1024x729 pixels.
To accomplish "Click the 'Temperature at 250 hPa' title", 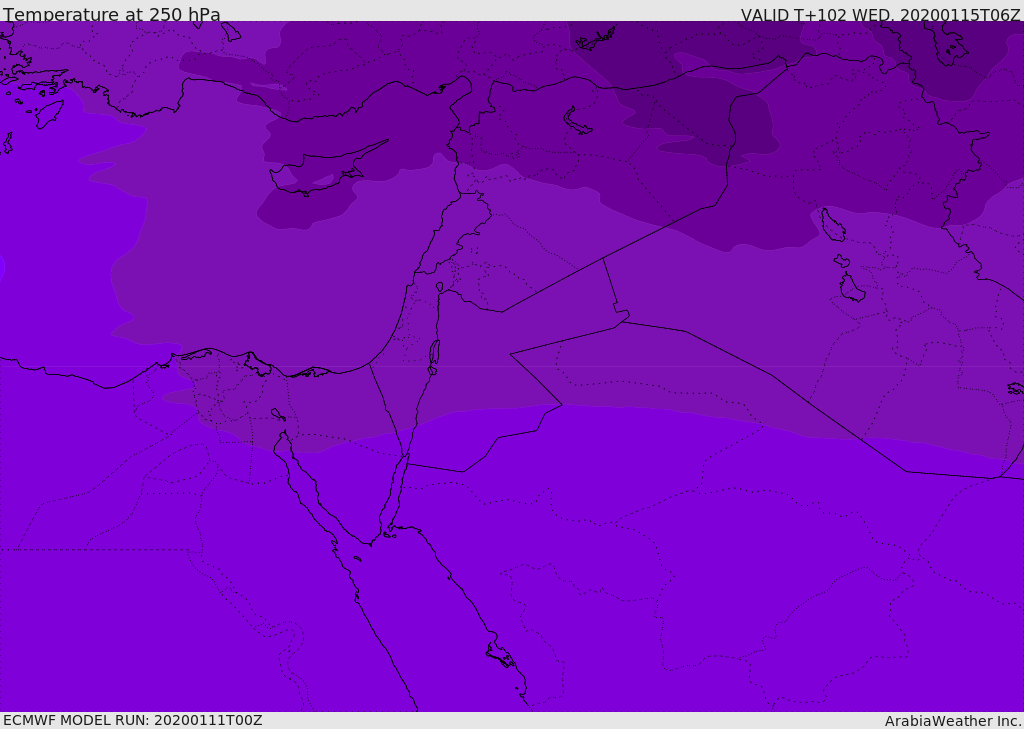I will [112, 14].
